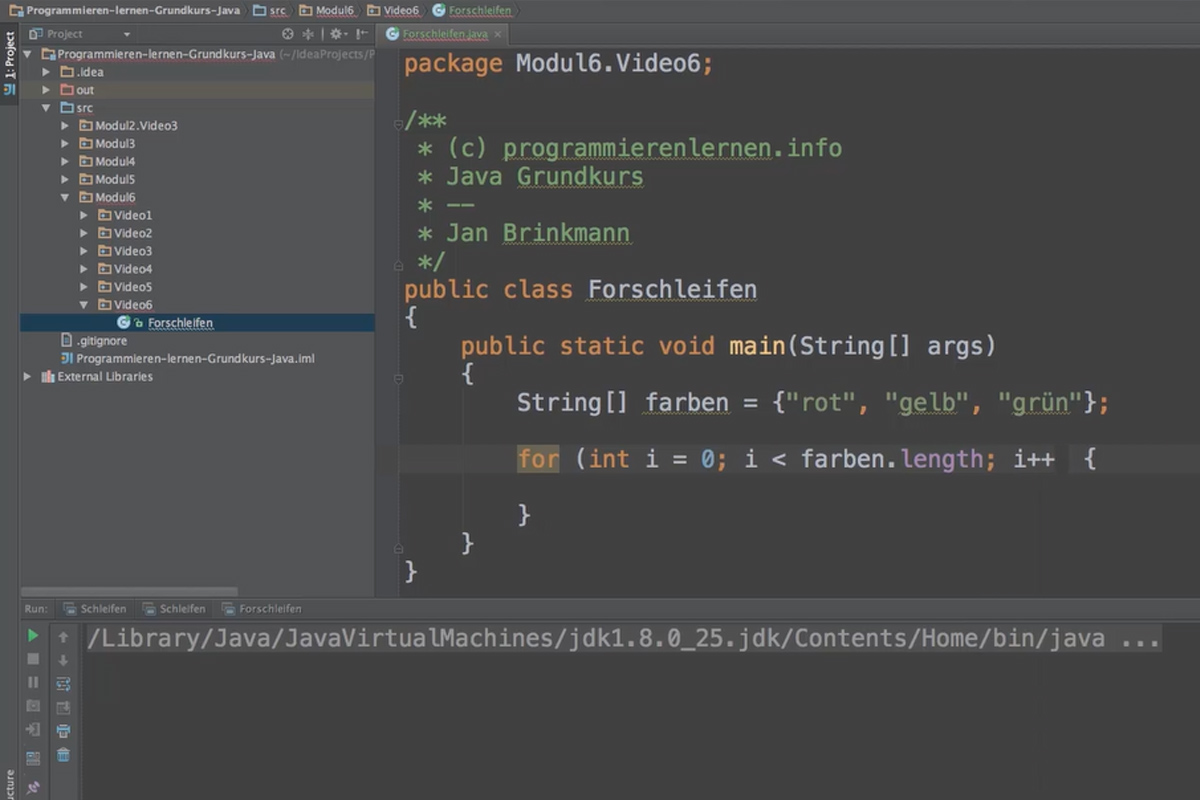
Task: Click the Down stack trace arrow
Action: point(63,660)
